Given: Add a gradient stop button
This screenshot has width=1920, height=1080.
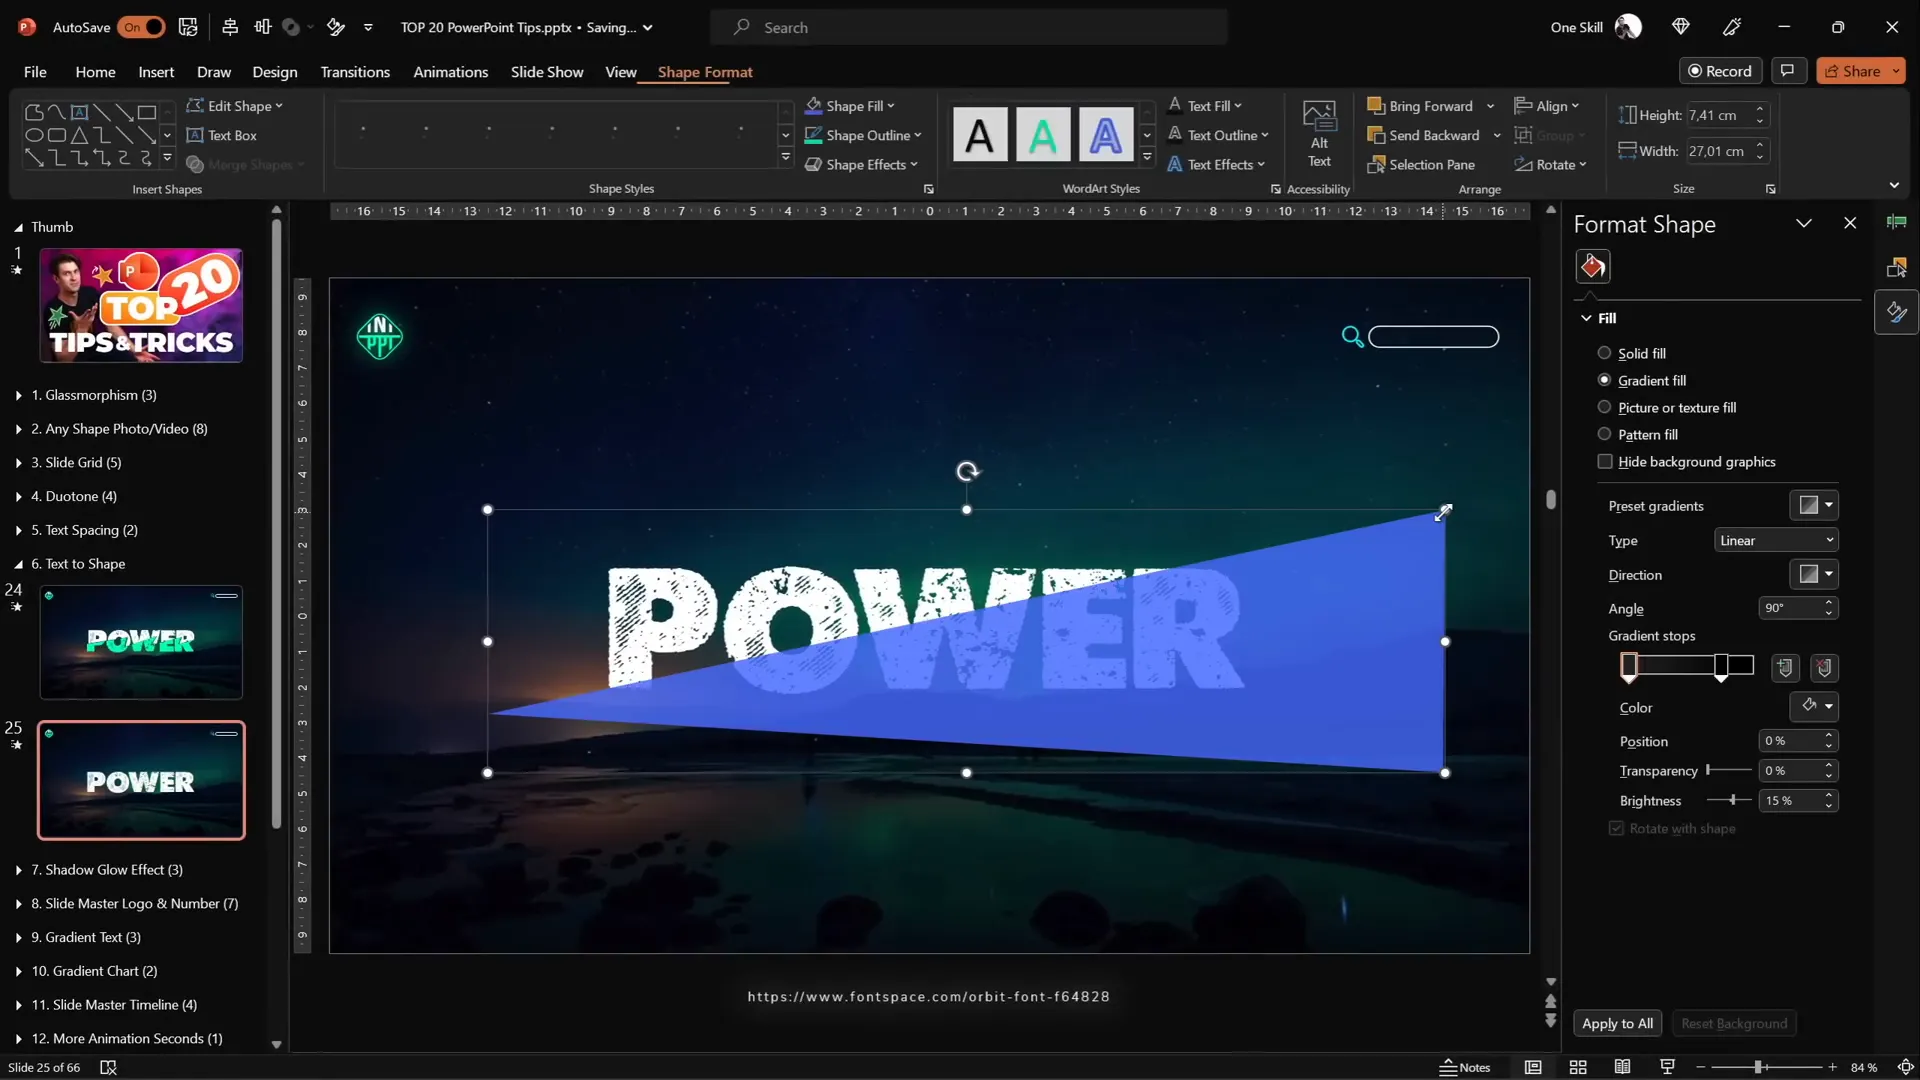Looking at the screenshot, I should (1785, 668).
